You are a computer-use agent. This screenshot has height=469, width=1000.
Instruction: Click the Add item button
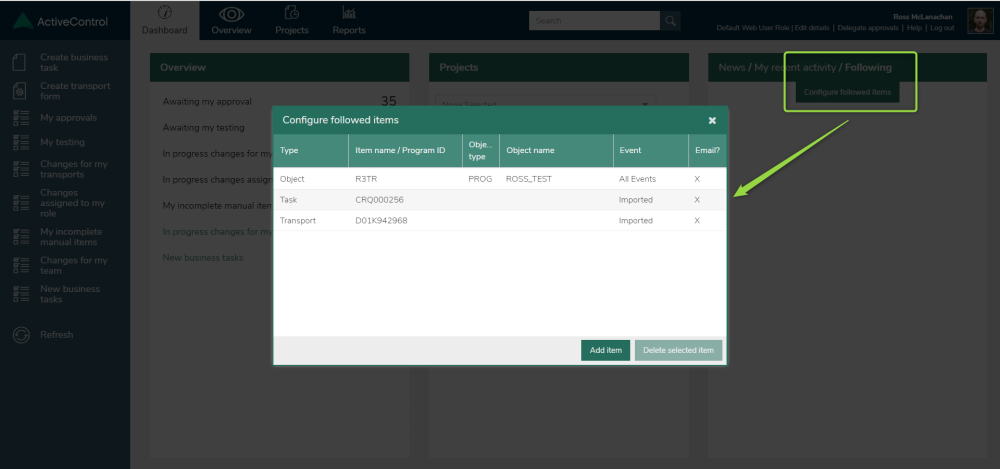coord(605,350)
